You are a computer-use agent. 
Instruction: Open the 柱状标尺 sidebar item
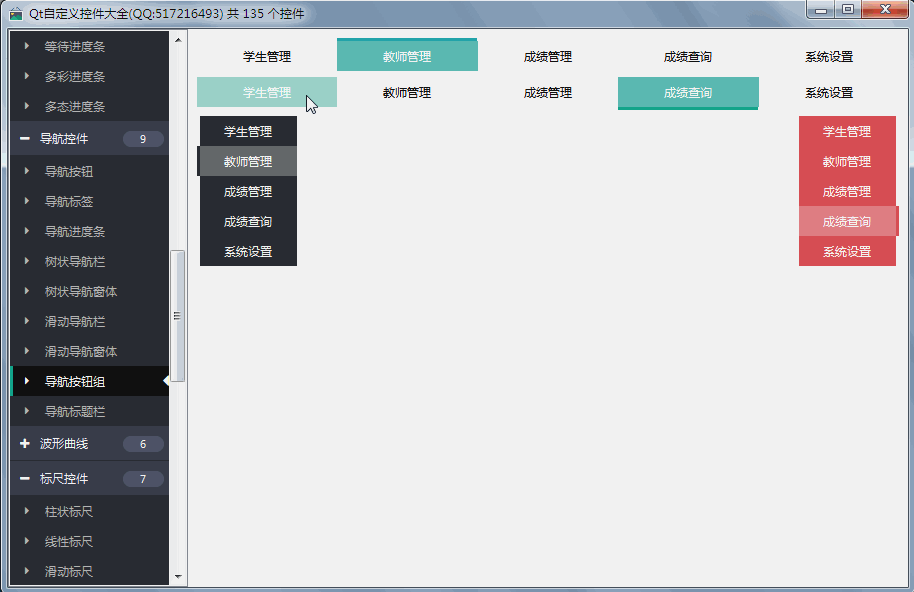[x=90, y=512]
